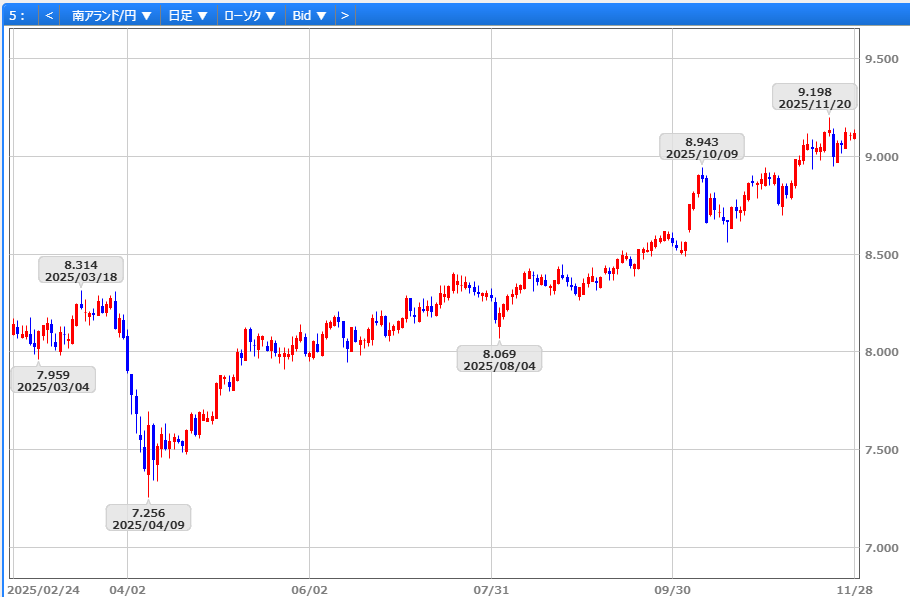The width and height of the screenshot is (910, 597).
Task: Click the 2025/02/24 start date label
Action: click(x=43, y=589)
